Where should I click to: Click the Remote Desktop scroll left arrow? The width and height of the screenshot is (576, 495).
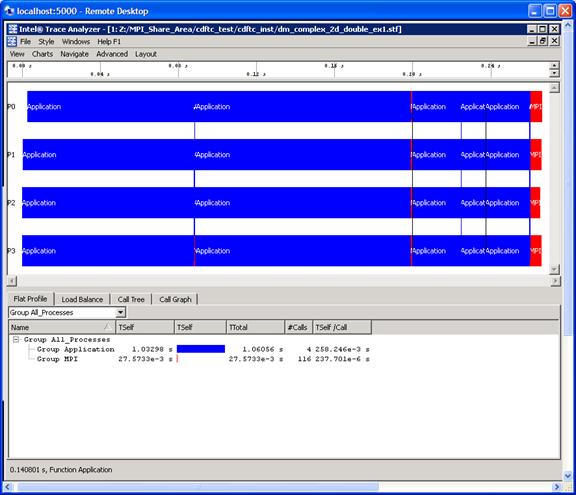[8, 487]
